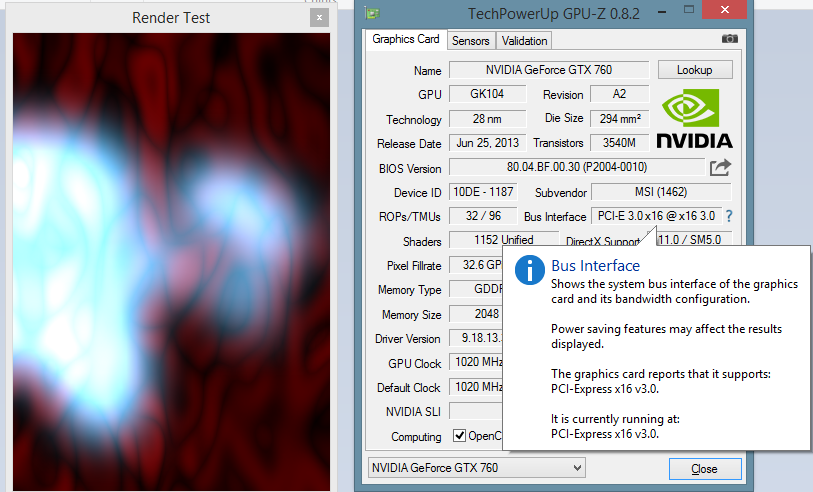This screenshot has width=813, height=492.
Task: Click the TechPowerUp GPU-Z 0.8.2 title text
Action: (554, 13)
